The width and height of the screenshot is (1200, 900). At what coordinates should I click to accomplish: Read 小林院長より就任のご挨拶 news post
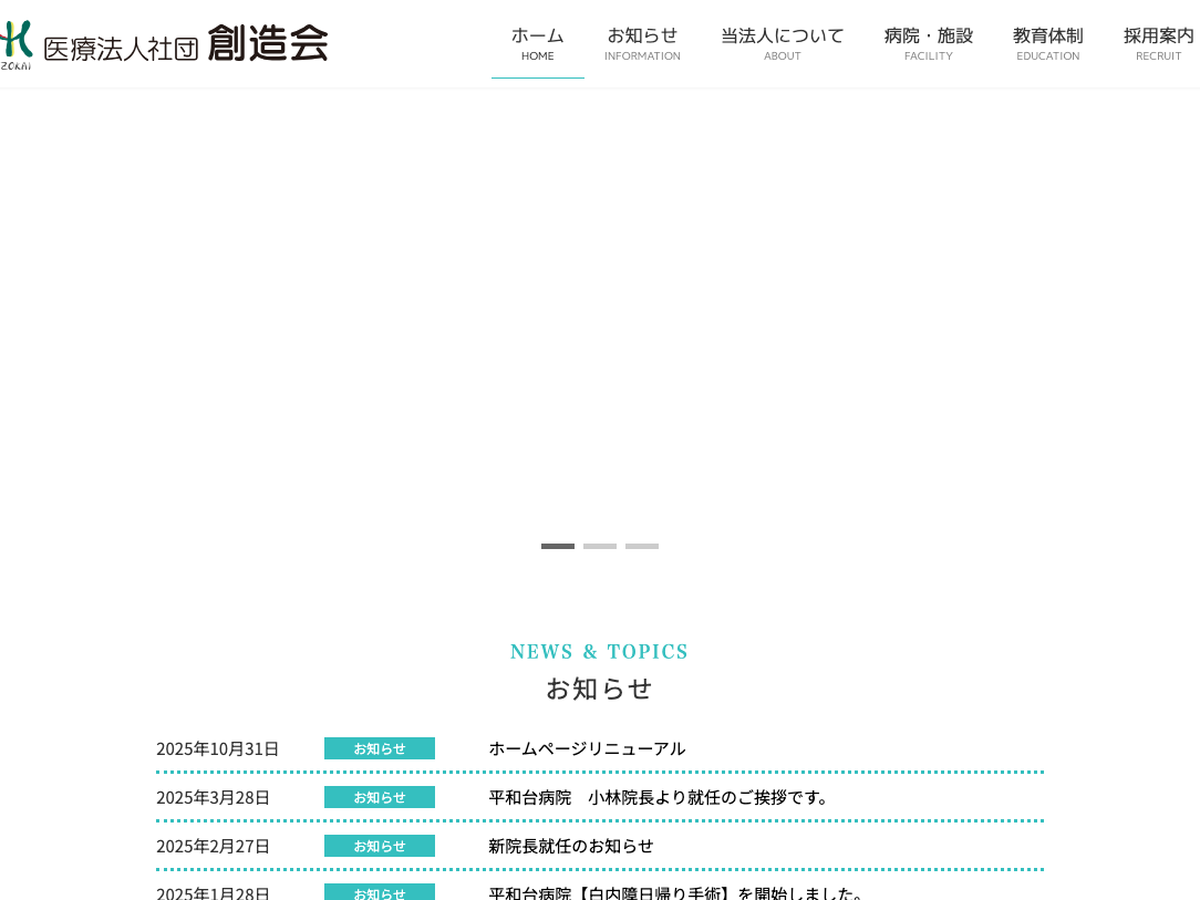(660, 797)
